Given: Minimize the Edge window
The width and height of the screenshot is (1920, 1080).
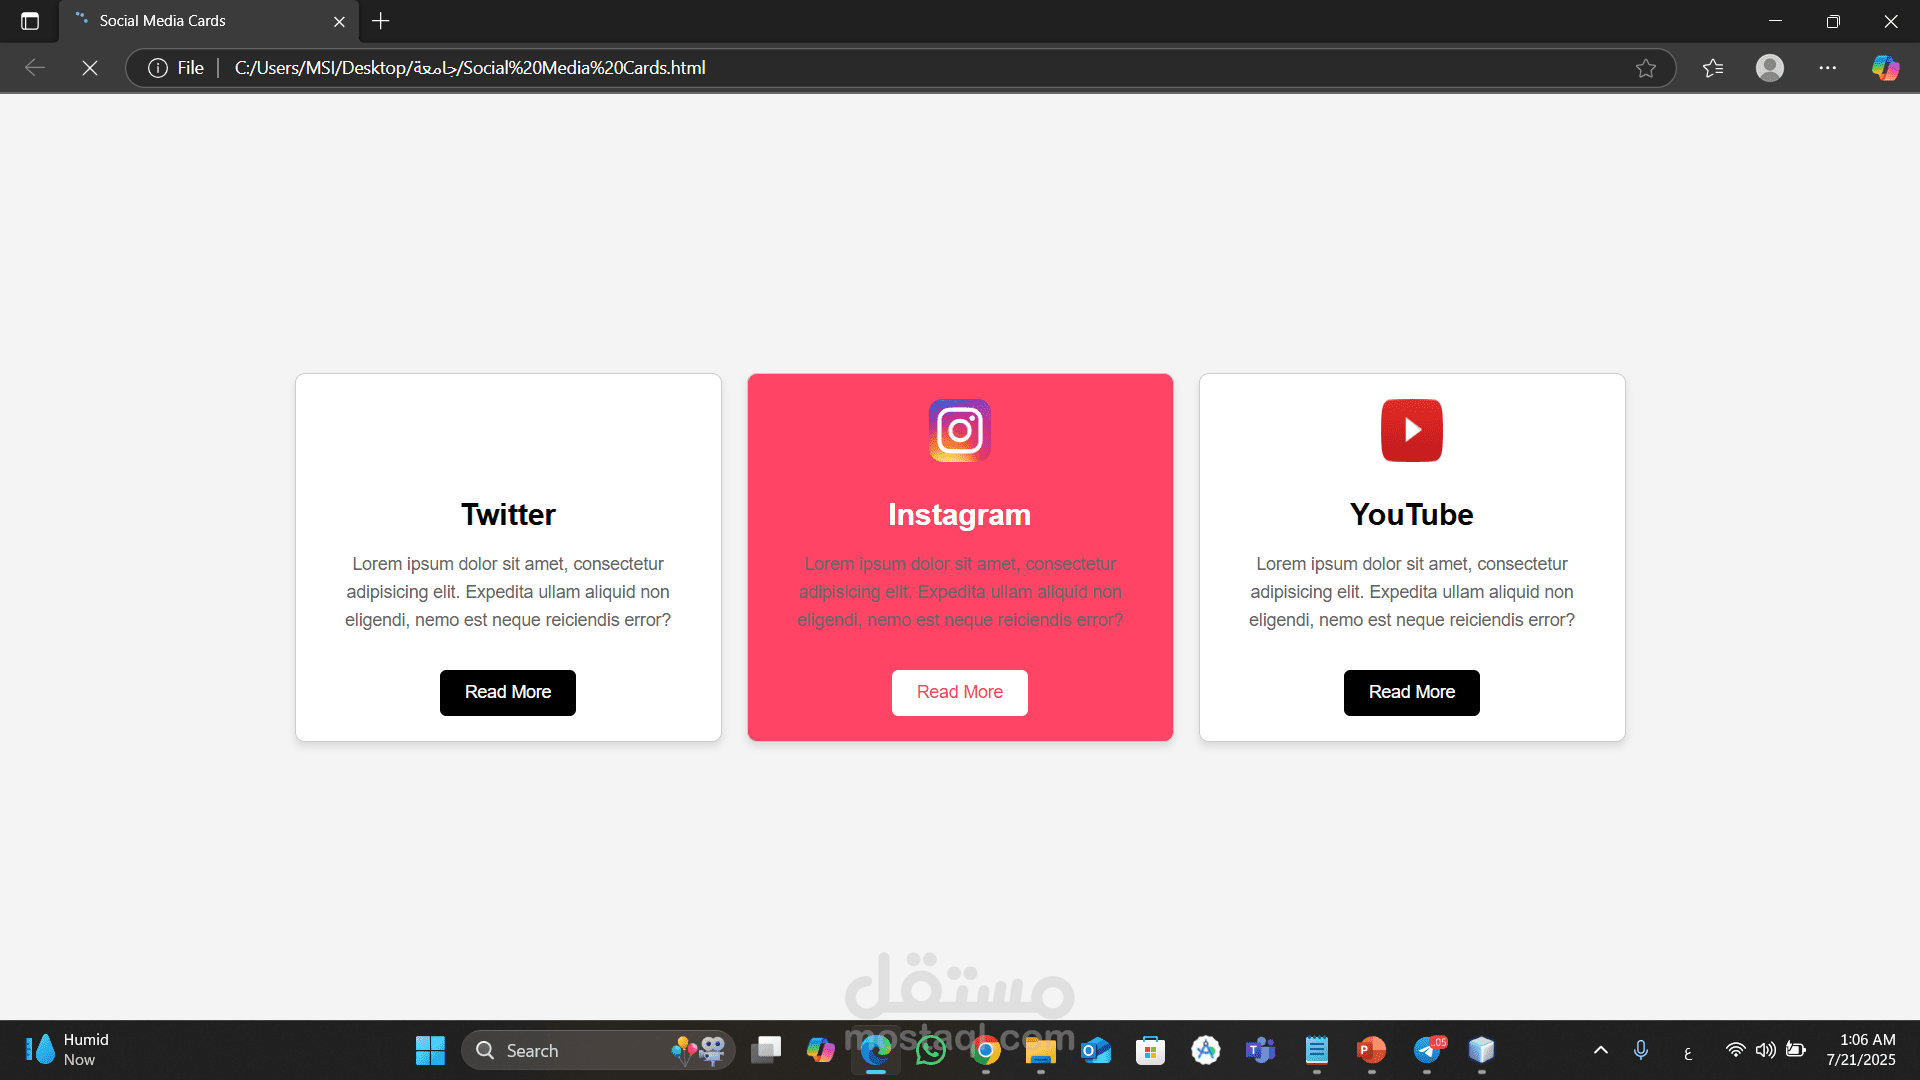Looking at the screenshot, I should click(1776, 21).
